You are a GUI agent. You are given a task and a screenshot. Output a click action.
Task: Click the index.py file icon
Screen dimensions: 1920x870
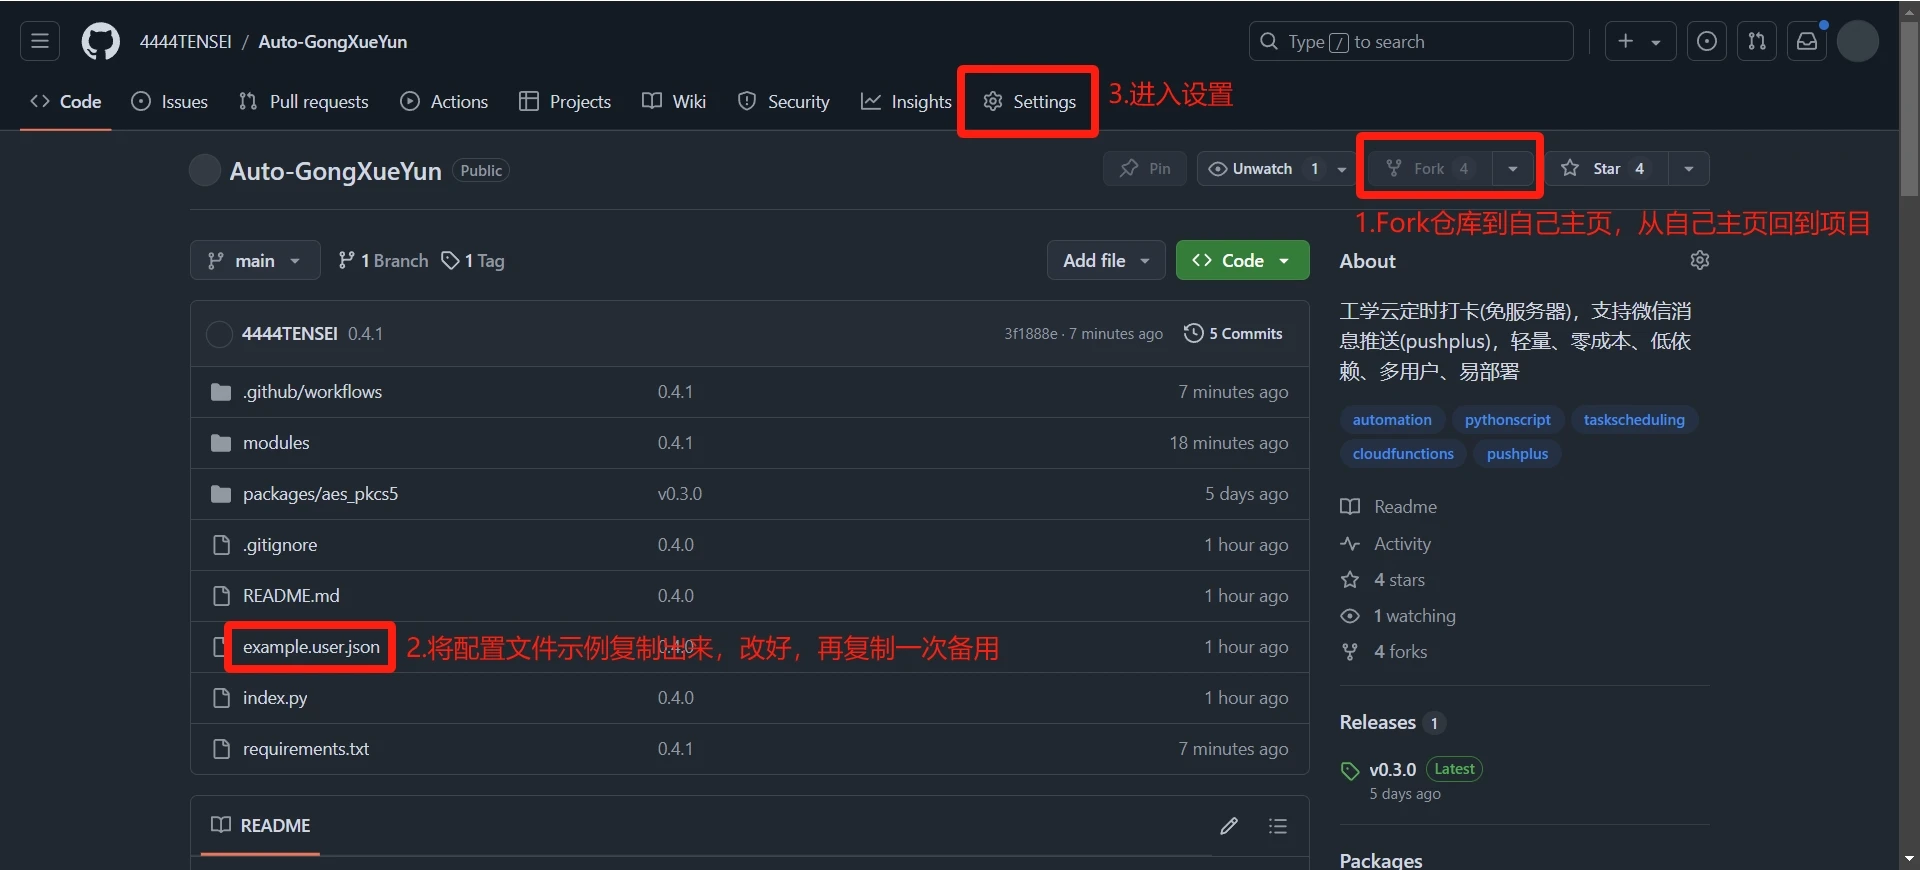(x=221, y=698)
